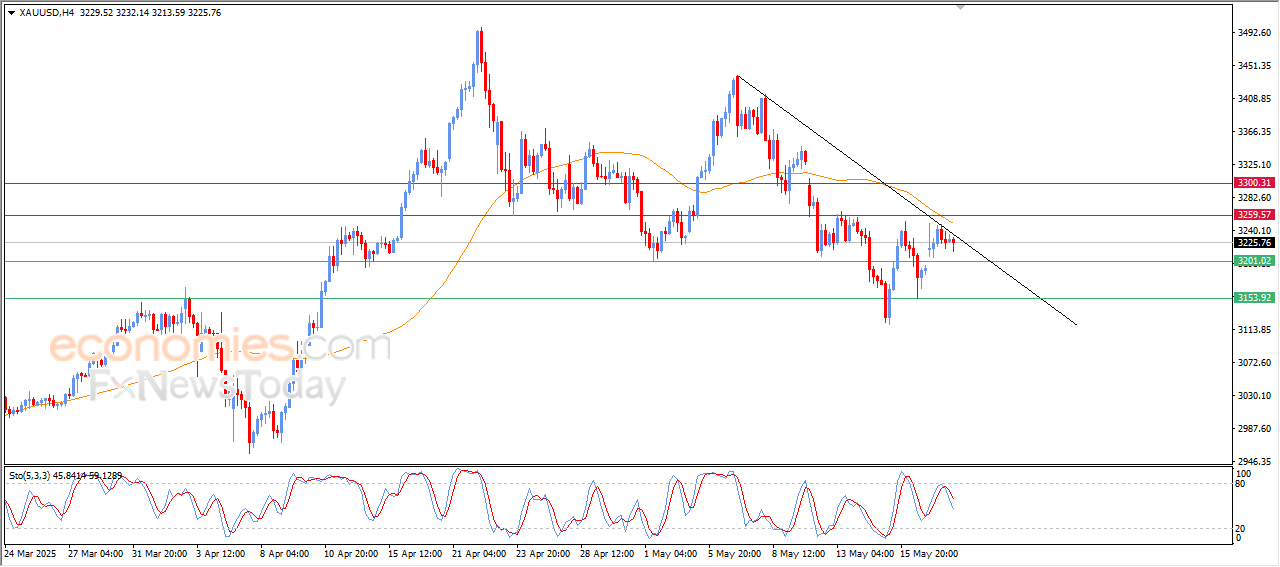Screen dimensions: 1280x567
Task: Select the green 3201.02 price tag
Action: tap(1253, 261)
